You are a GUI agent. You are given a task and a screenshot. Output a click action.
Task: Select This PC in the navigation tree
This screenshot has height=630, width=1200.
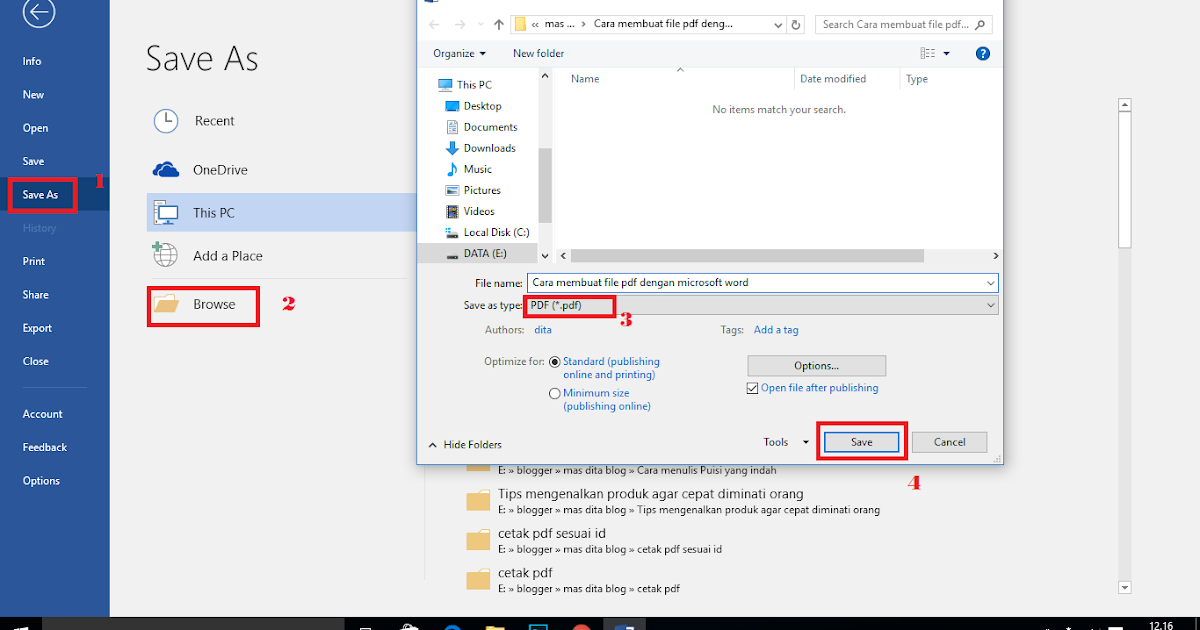[465, 85]
